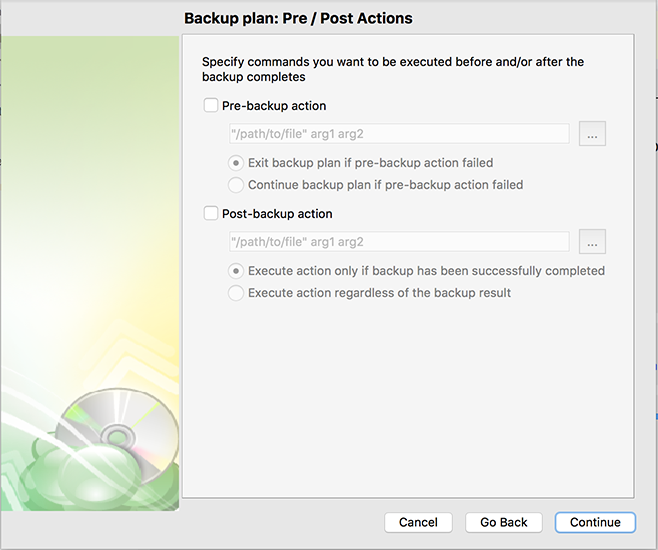Enable the Post-backup action checkbox
This screenshot has width=658, height=550.
(x=211, y=213)
